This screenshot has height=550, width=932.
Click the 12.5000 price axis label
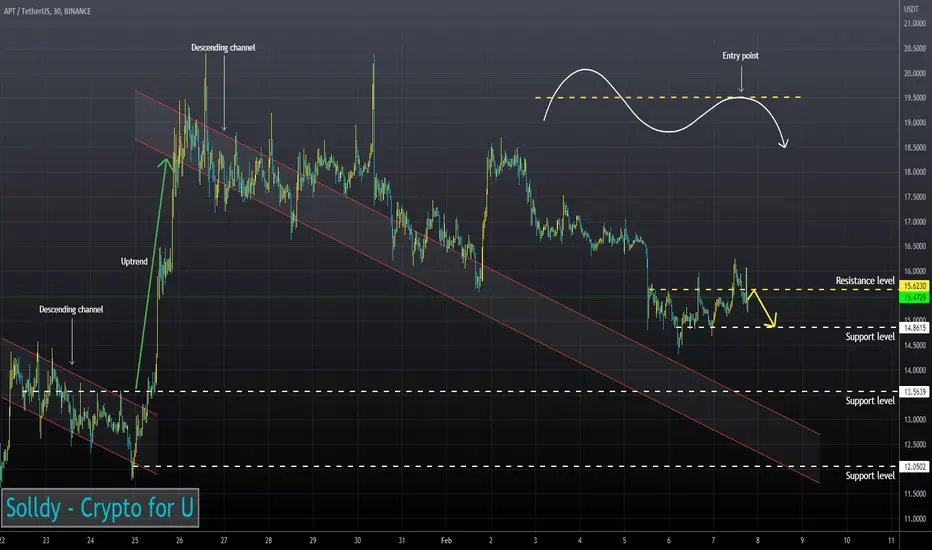915,444
